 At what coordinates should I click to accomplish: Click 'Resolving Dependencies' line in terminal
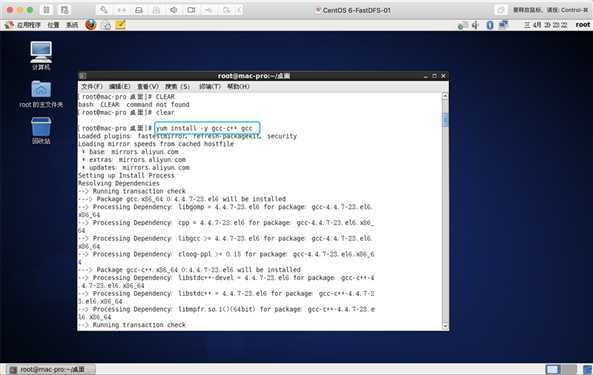[119, 183]
